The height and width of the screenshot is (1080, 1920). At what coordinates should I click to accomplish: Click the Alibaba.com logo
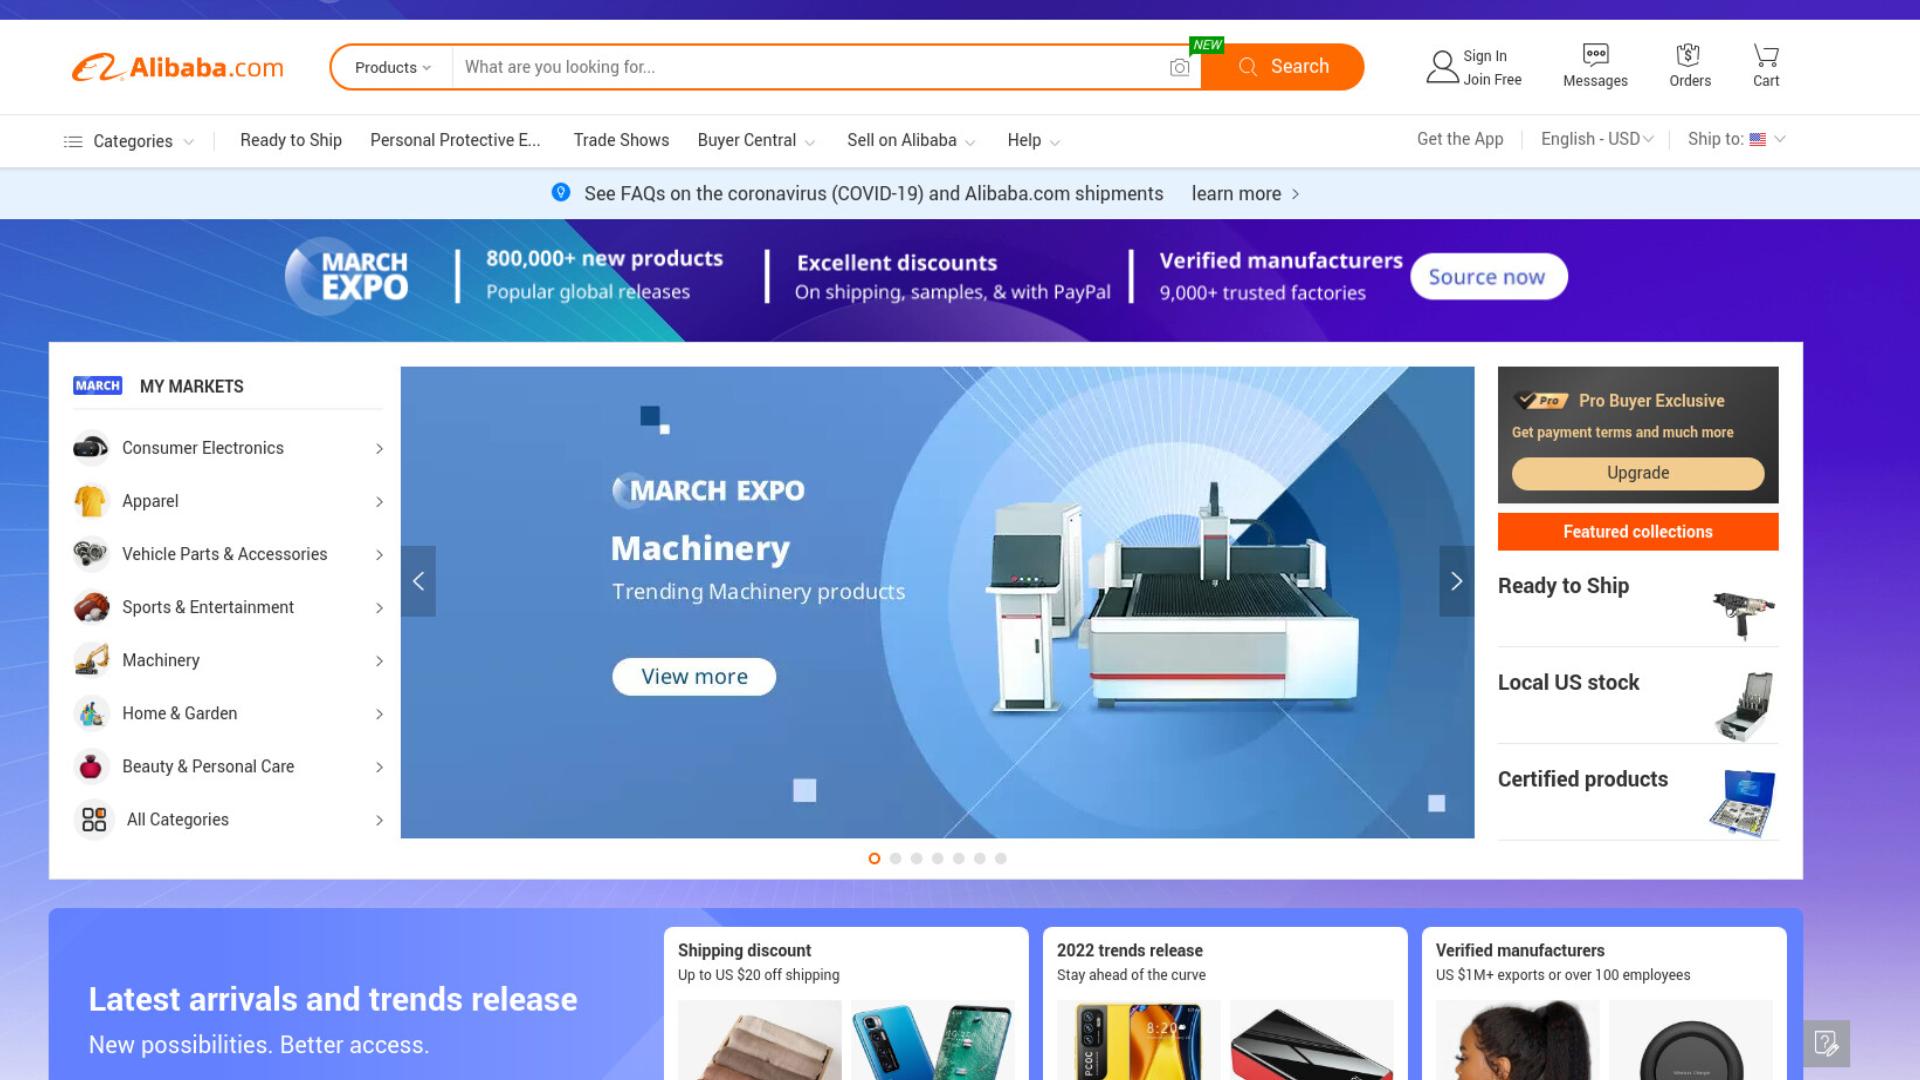[178, 68]
